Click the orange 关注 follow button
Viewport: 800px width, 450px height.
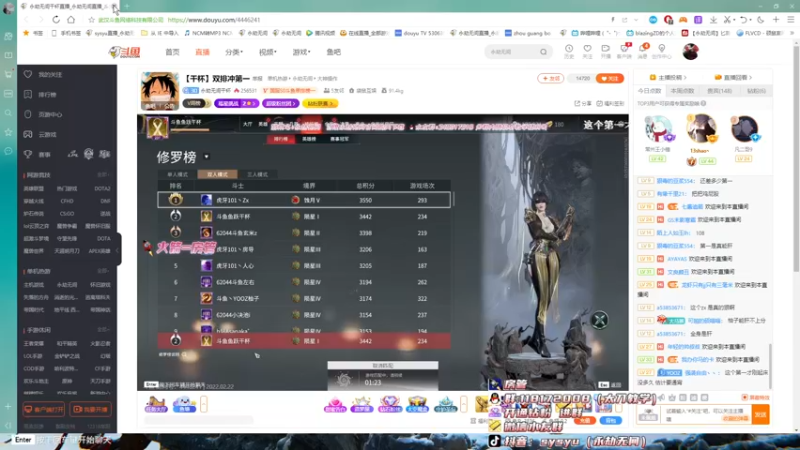(x=610, y=79)
